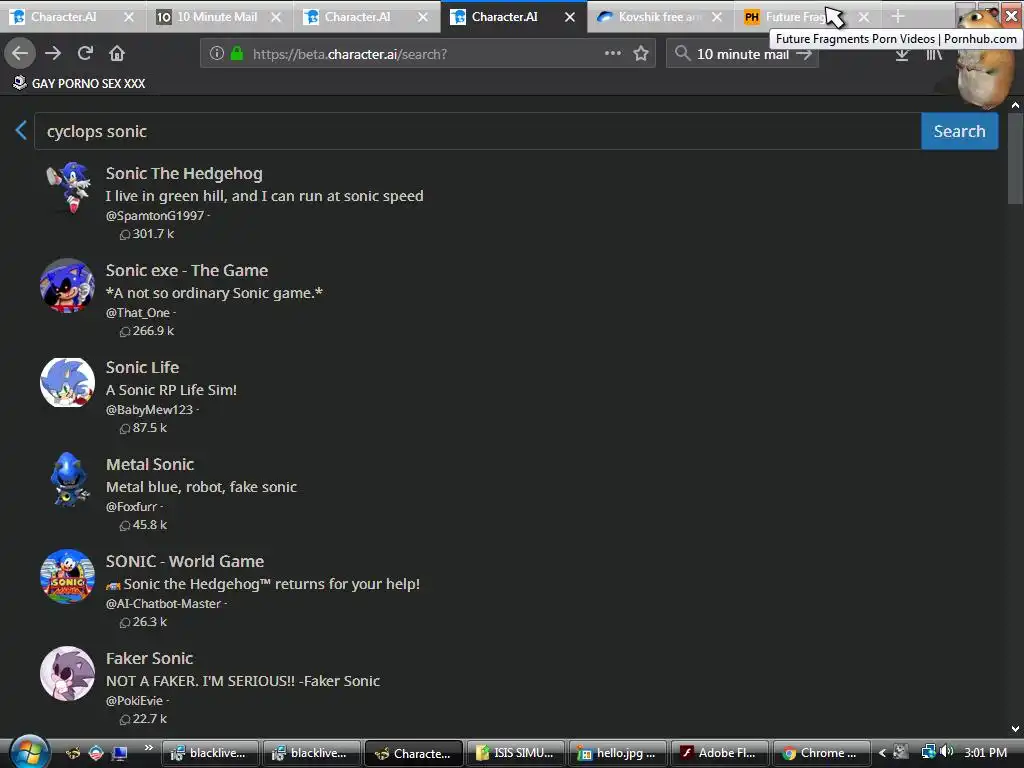Image resolution: width=1024 pixels, height=768 pixels.
Task: Return to previous page via blue chevron
Action: pyautogui.click(x=21, y=130)
